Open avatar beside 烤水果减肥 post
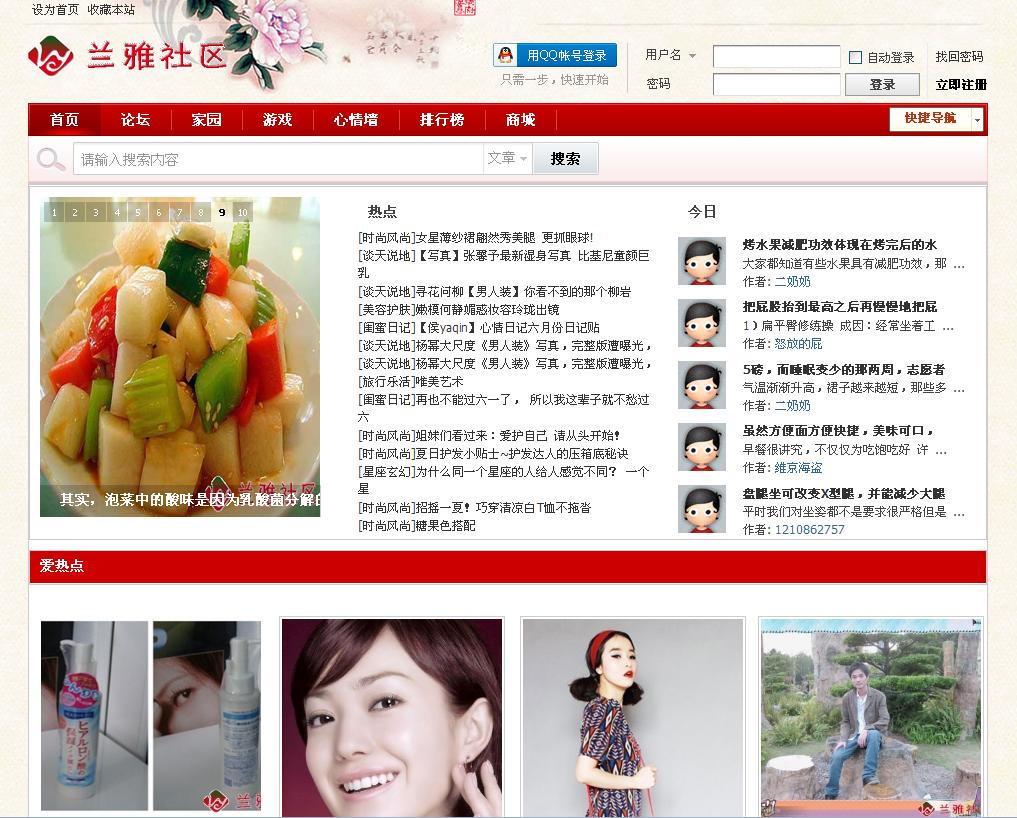This screenshot has width=1017, height=818. tap(702, 261)
